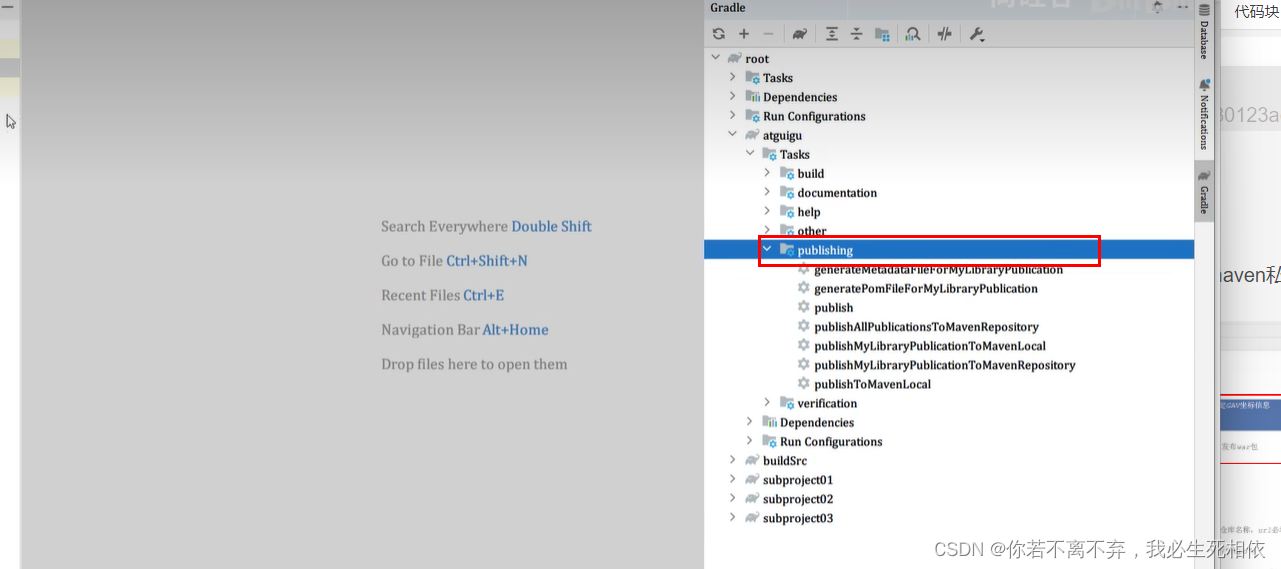Expand the help task group

point(767,211)
